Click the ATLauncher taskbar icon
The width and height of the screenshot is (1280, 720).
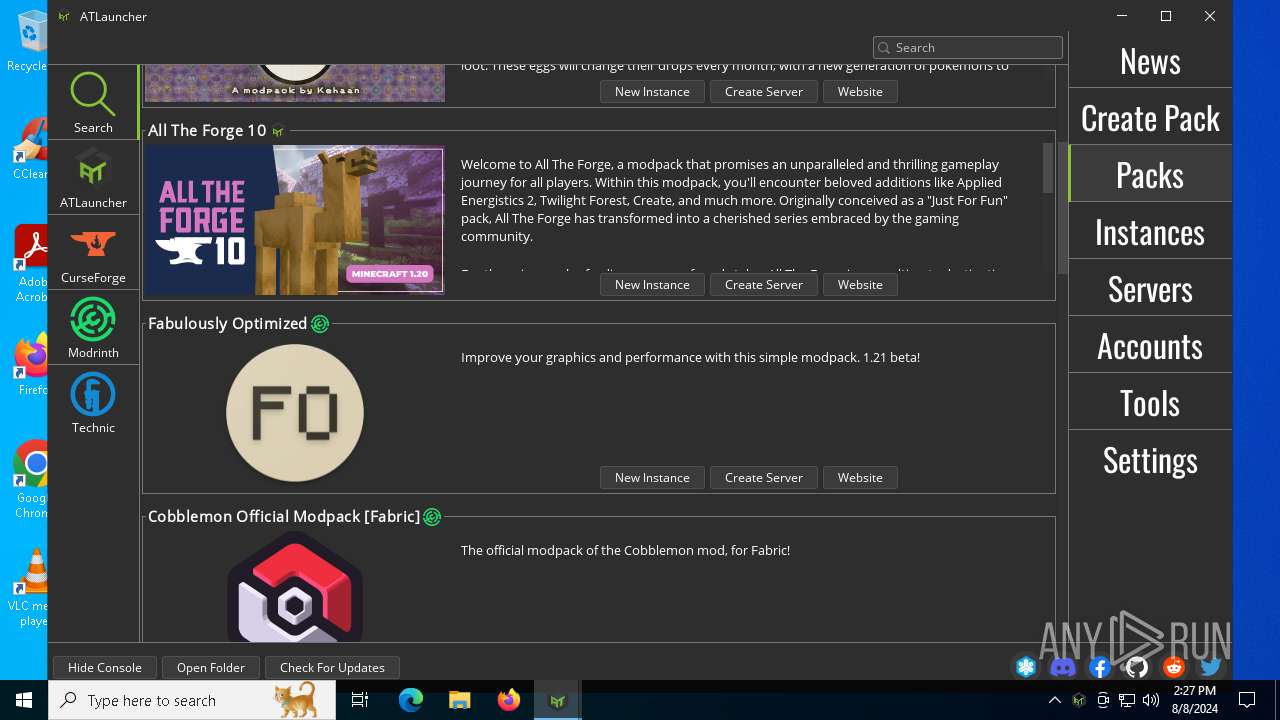click(x=558, y=700)
